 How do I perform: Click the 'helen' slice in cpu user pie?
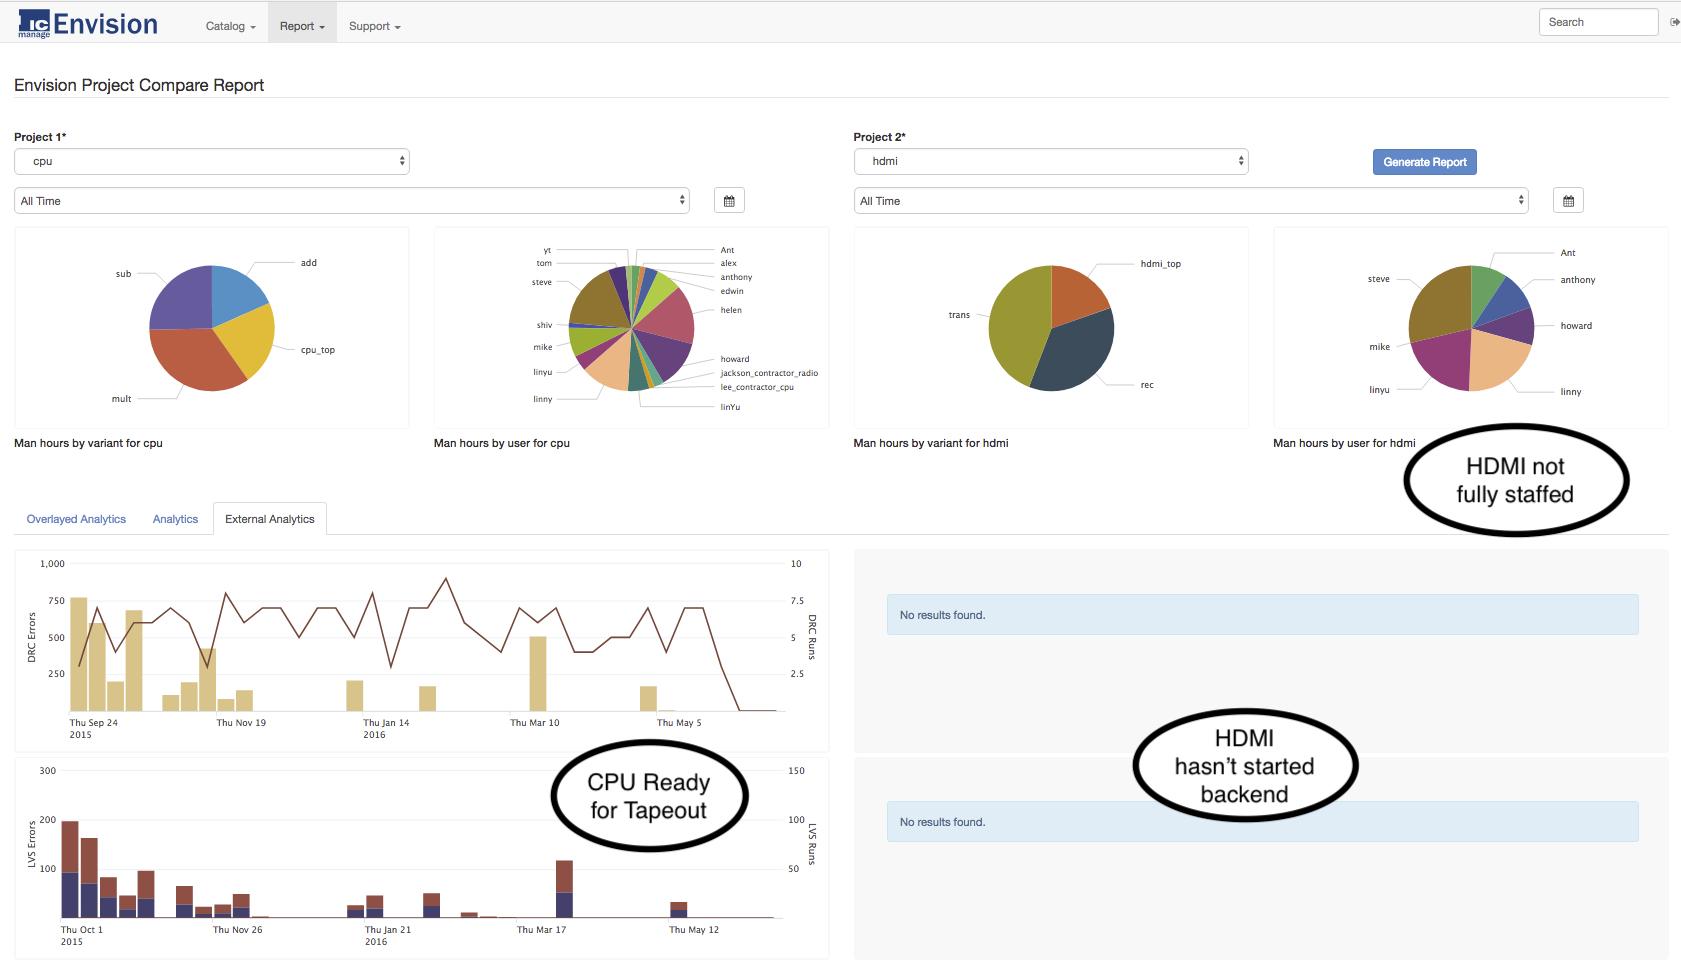(x=670, y=316)
